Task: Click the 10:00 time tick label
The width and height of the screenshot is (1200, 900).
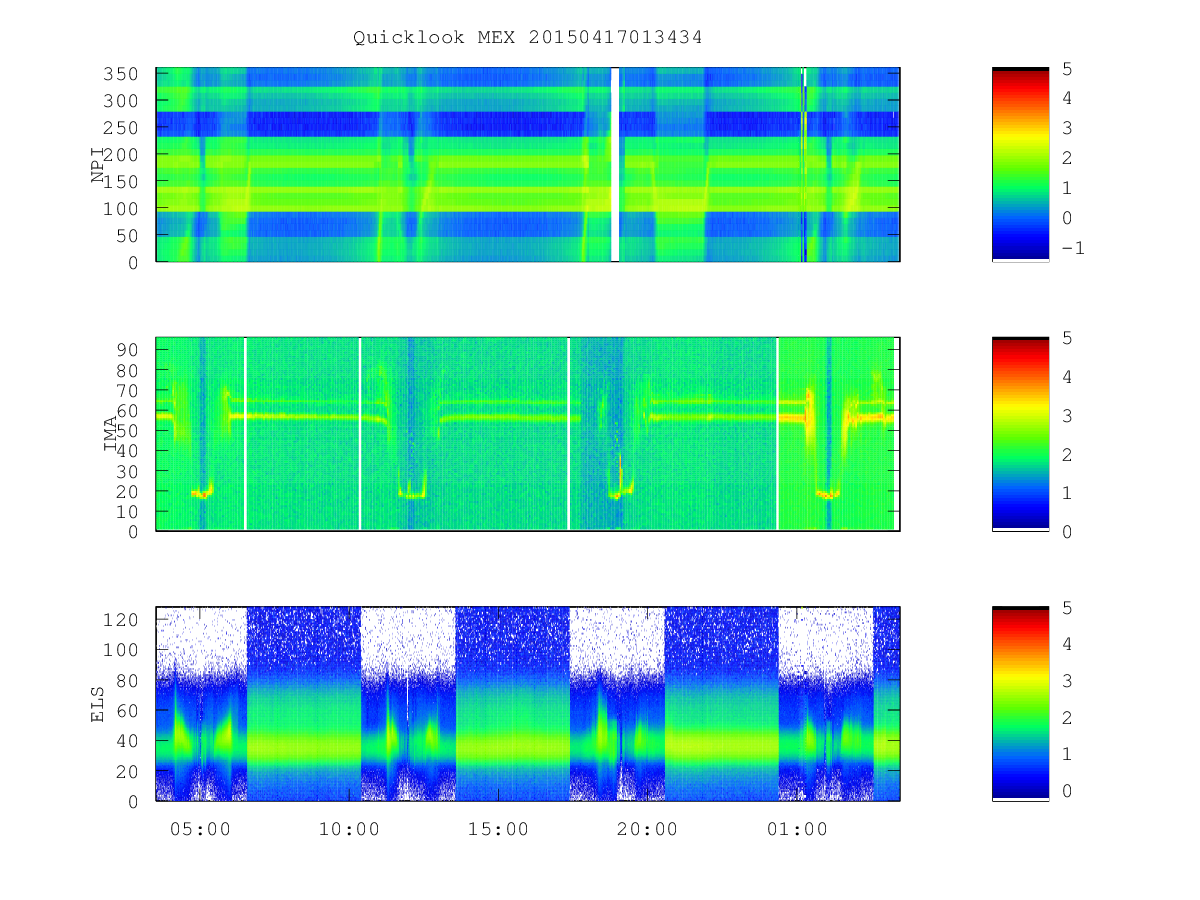Action: pos(350,830)
